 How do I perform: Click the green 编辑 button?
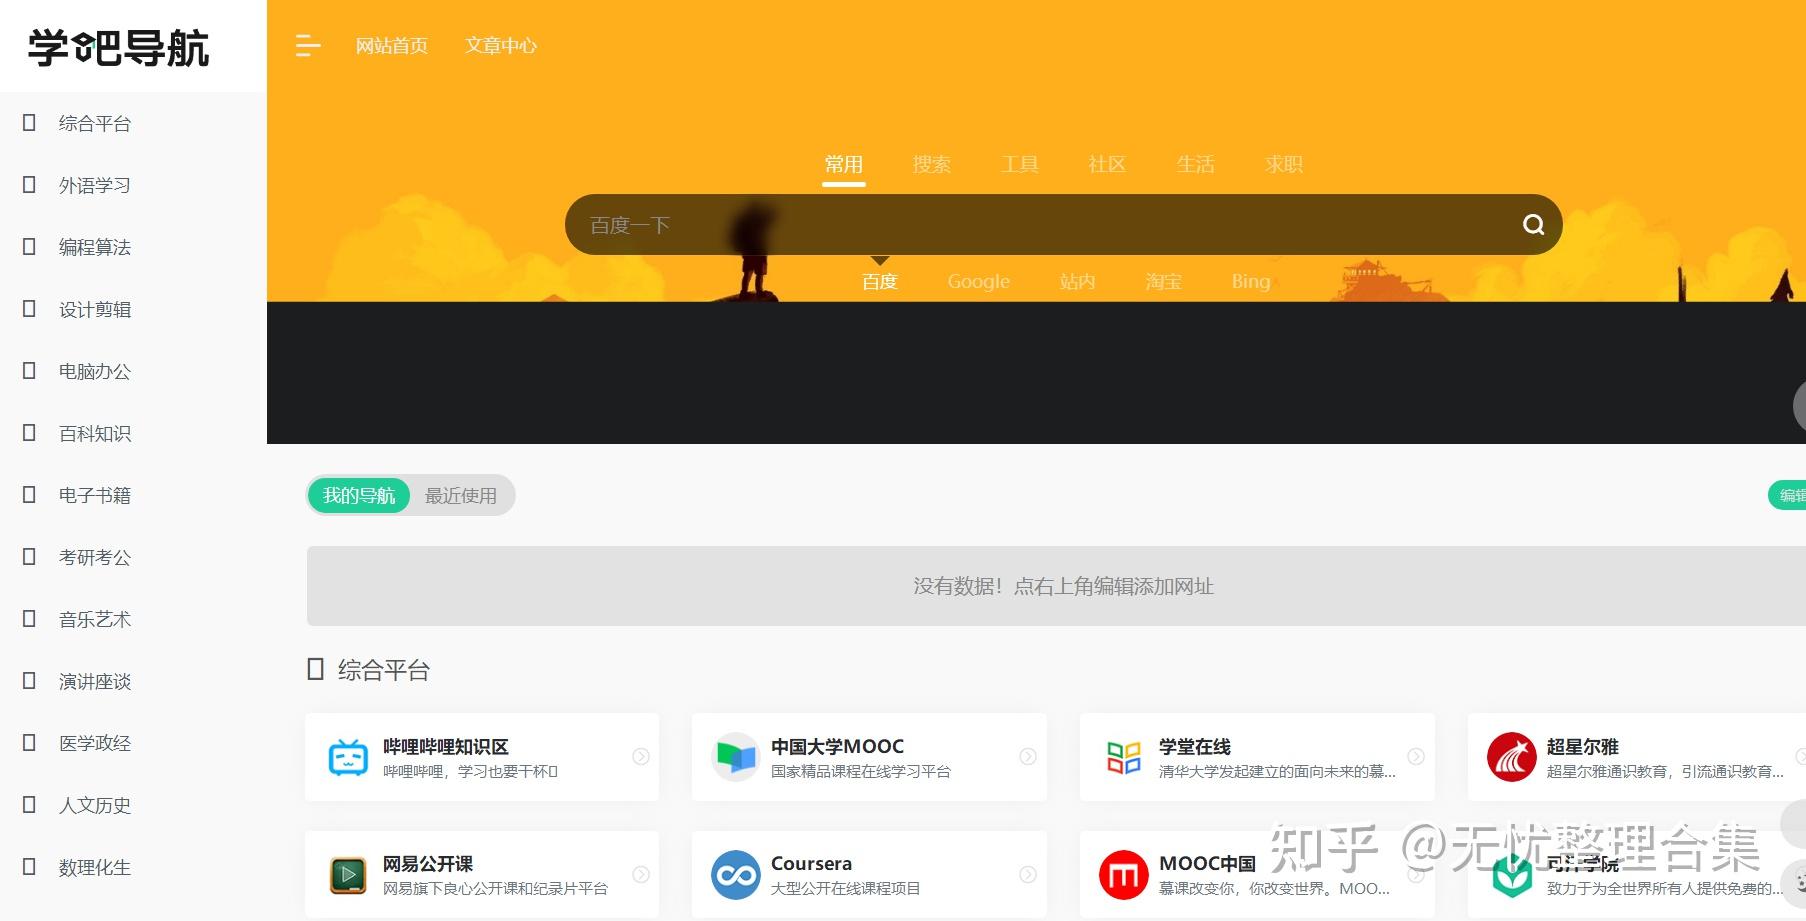tap(1788, 495)
